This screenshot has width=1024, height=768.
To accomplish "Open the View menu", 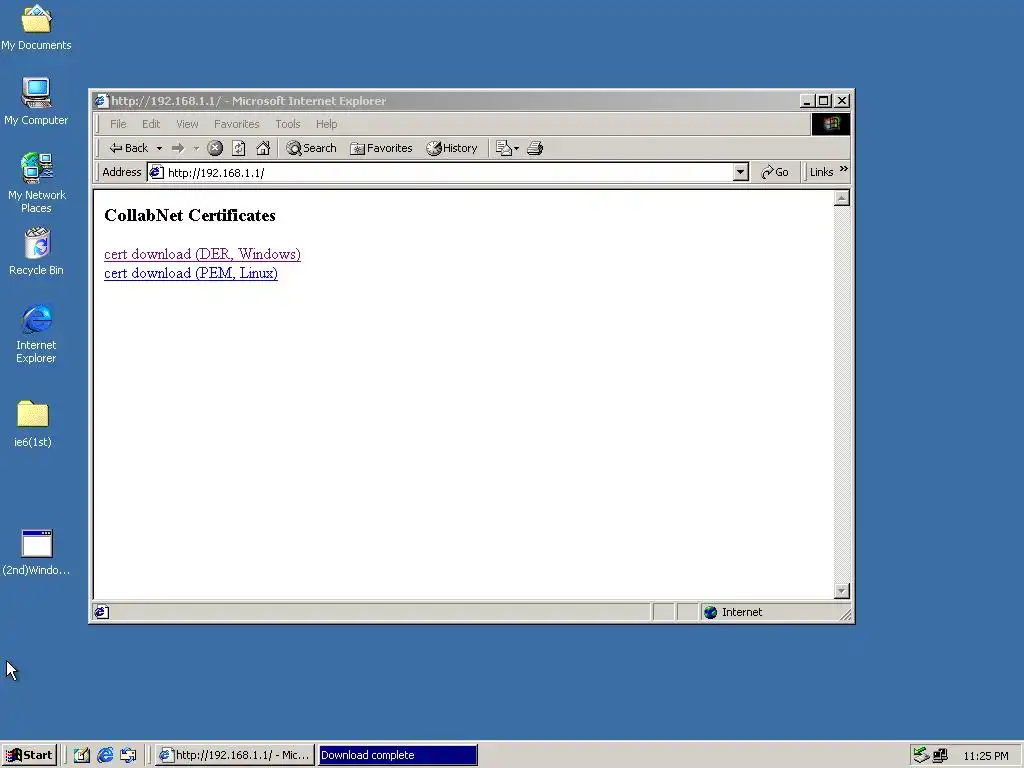I will coord(187,124).
